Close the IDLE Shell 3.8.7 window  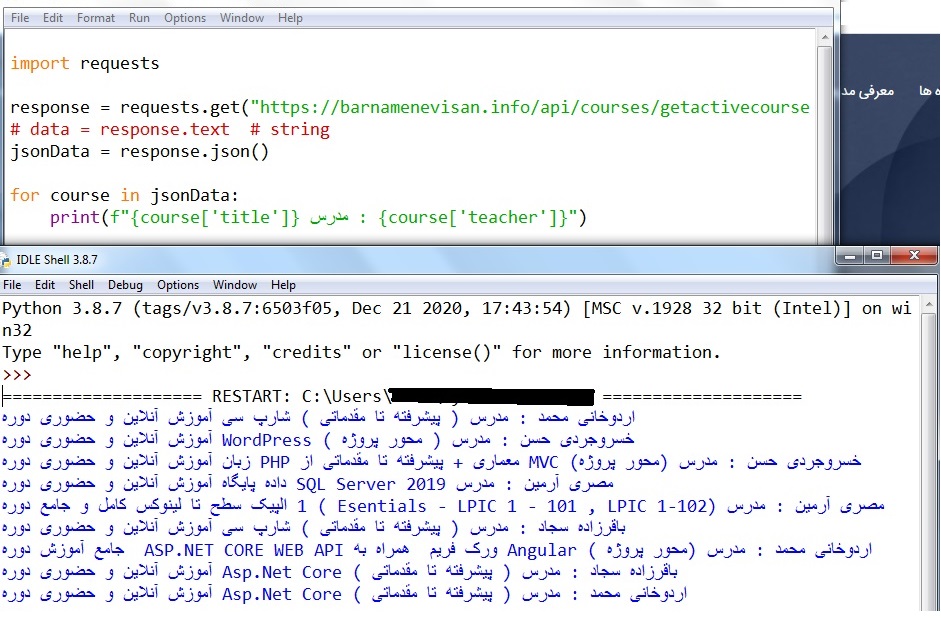click(913, 258)
